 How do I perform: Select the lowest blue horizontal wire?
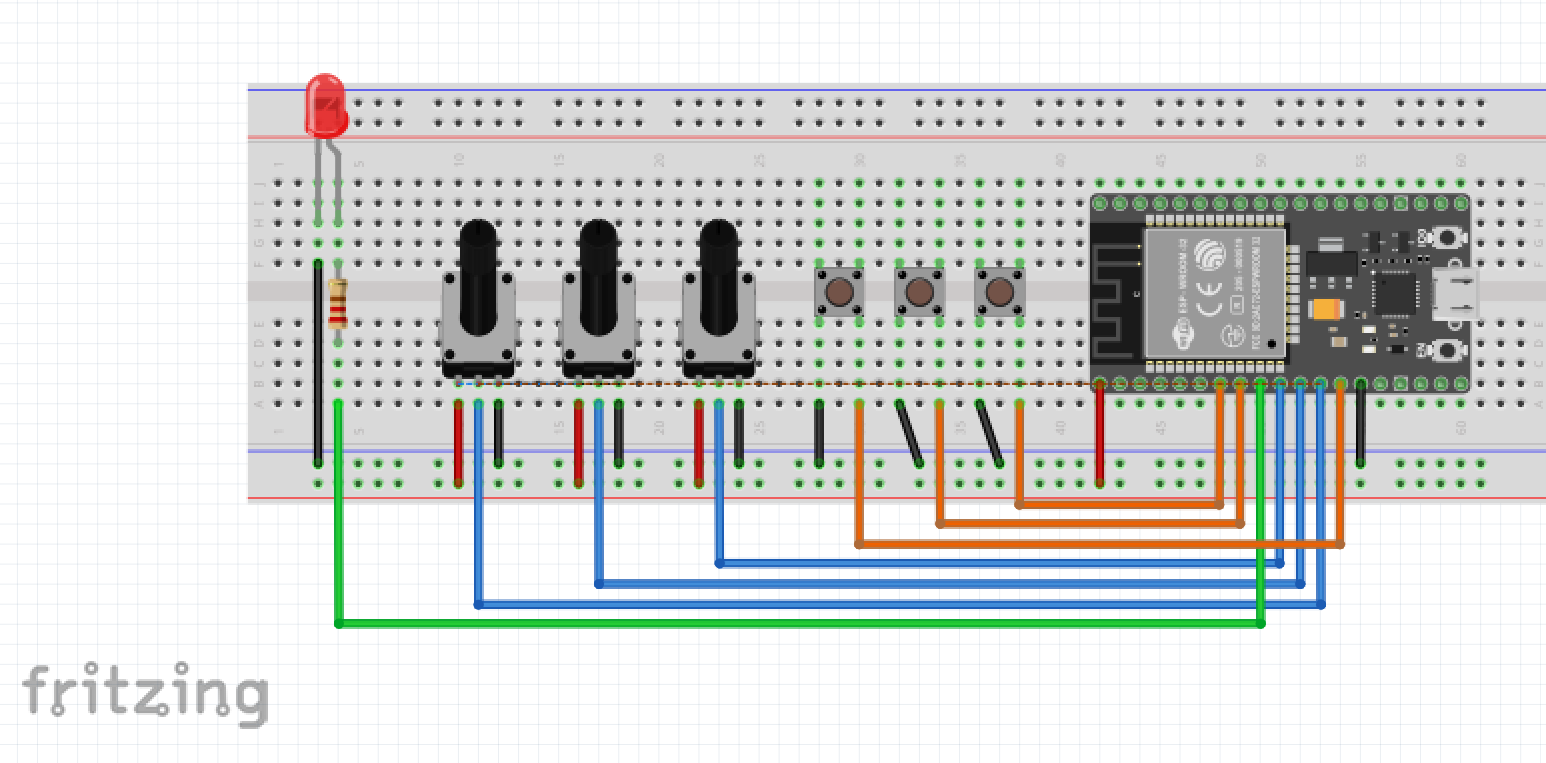(x=899, y=604)
